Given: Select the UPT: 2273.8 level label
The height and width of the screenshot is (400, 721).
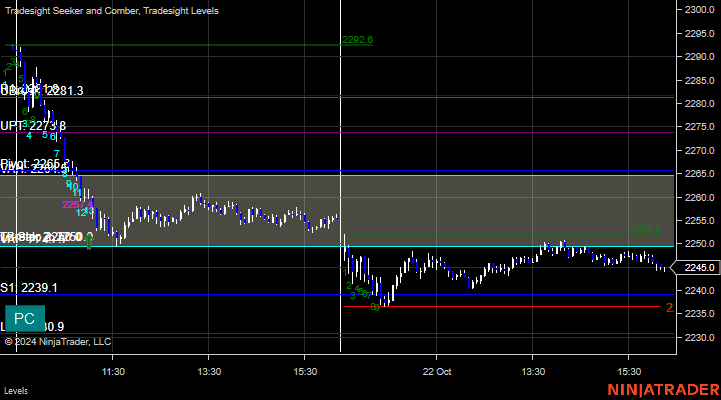Looking at the screenshot, I should [x=33, y=126].
